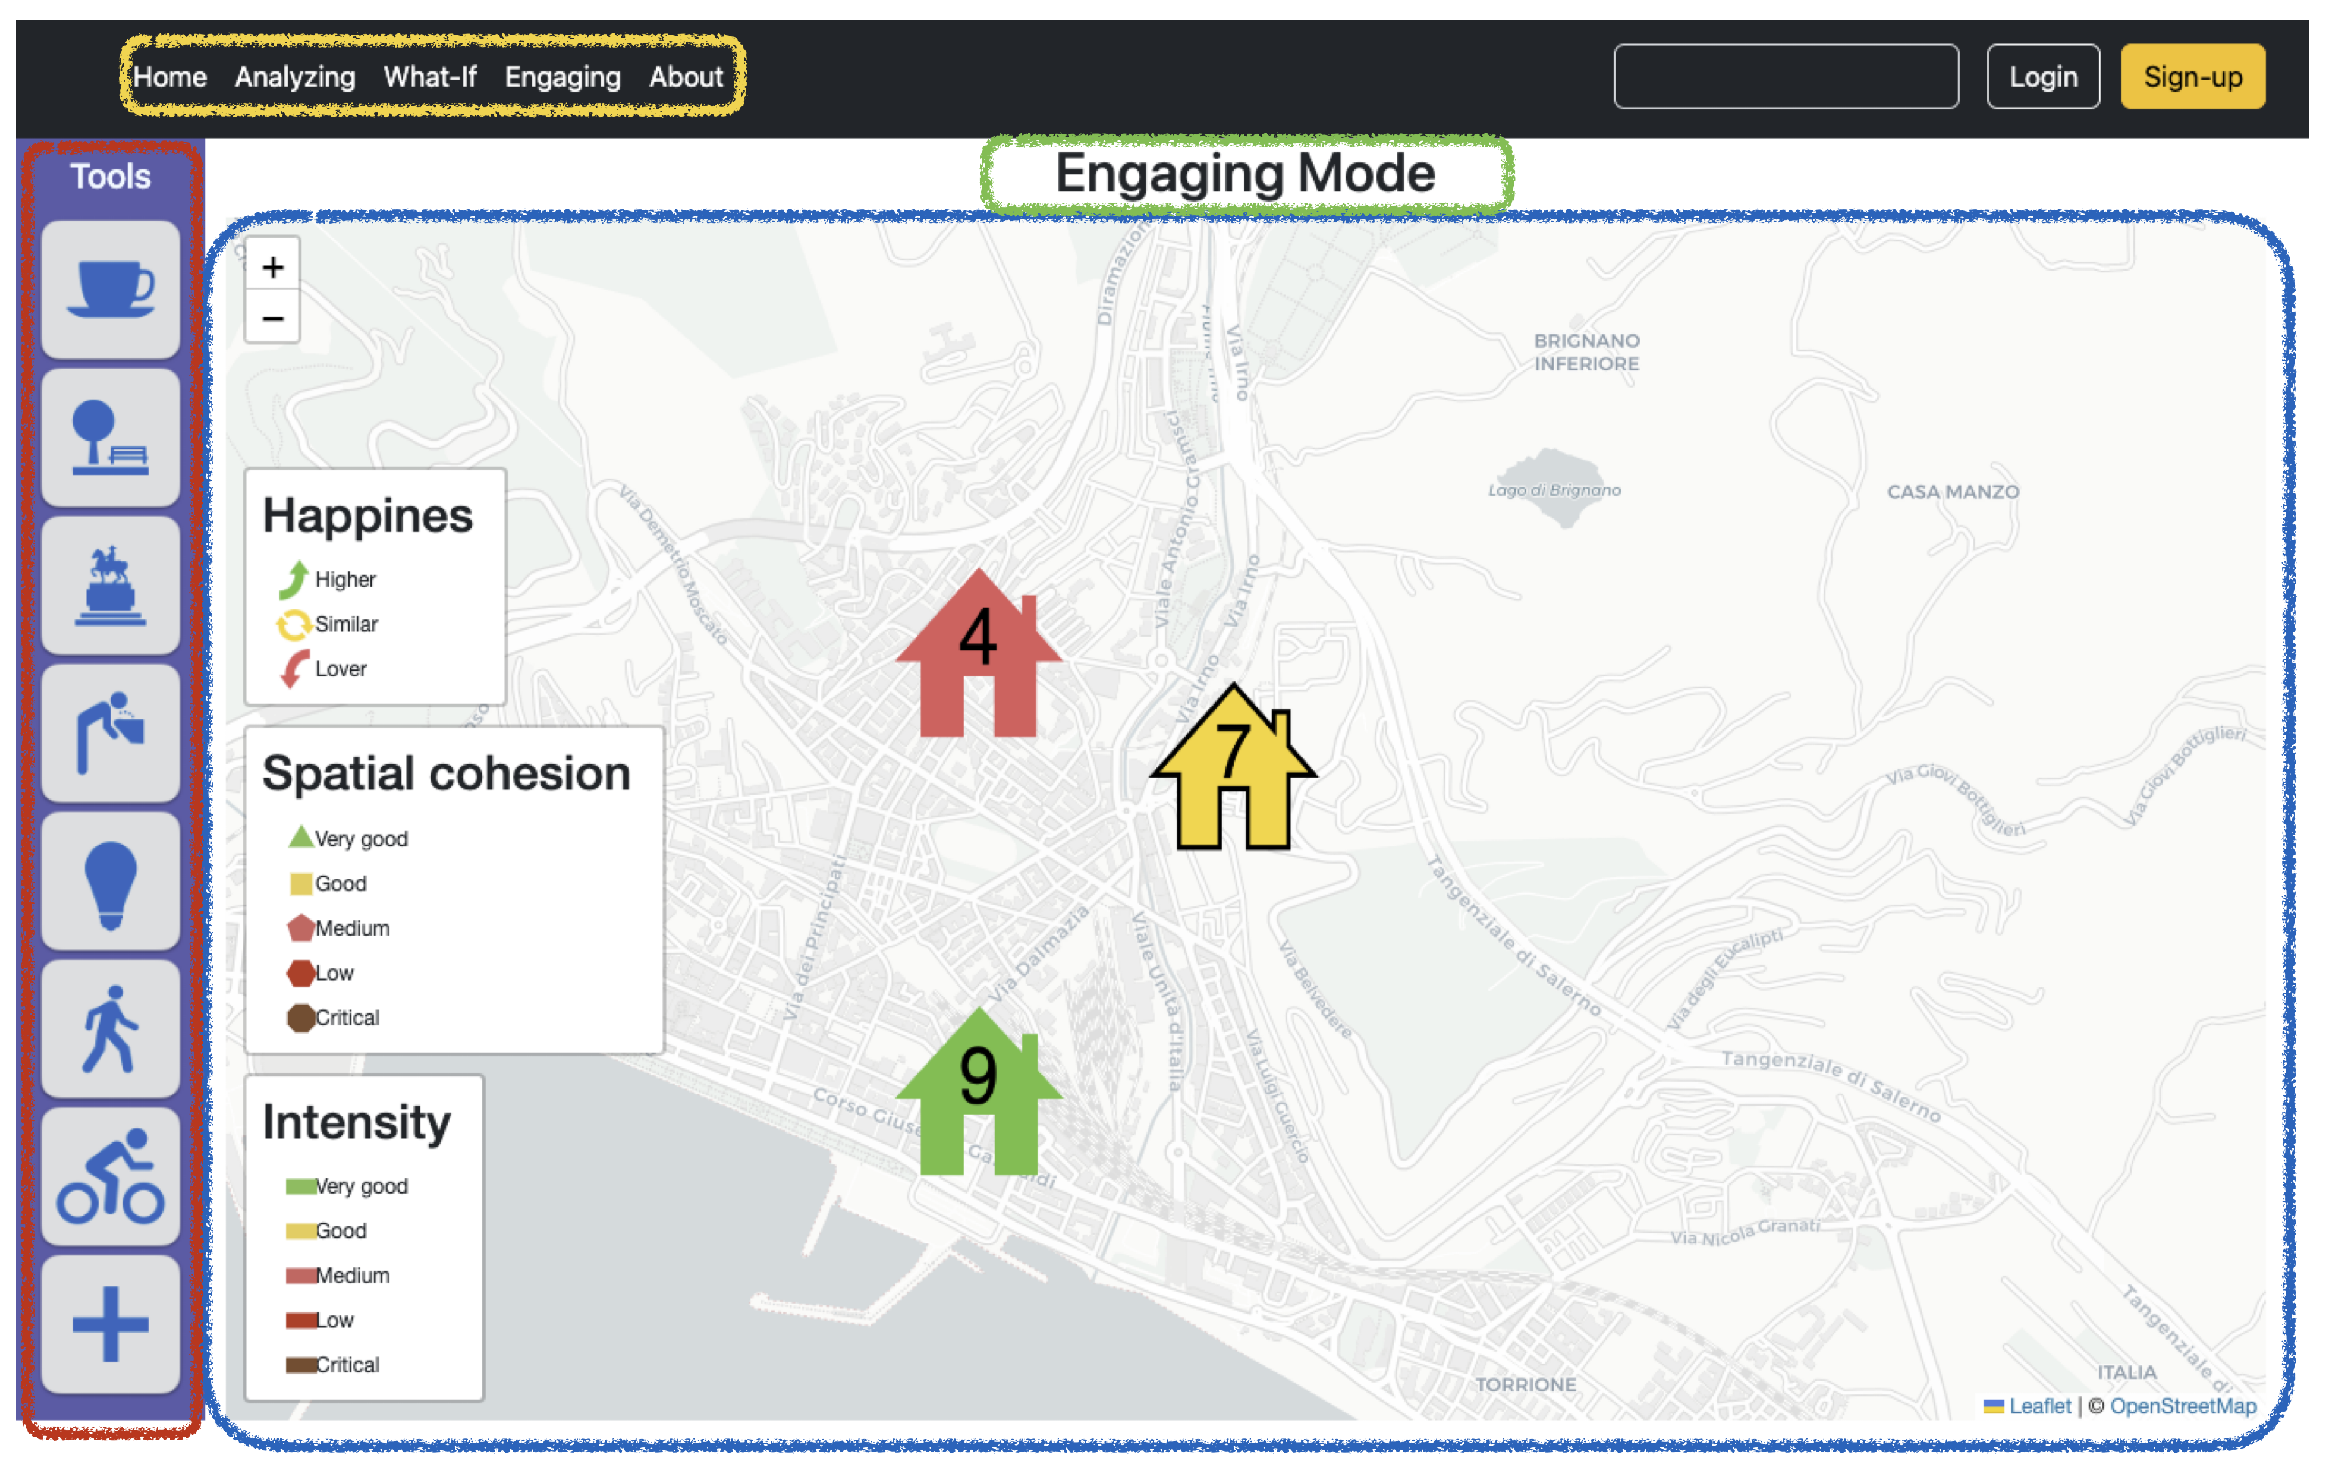The width and height of the screenshot is (2326, 1476).
Task: Go to the Home page
Action: [170, 77]
